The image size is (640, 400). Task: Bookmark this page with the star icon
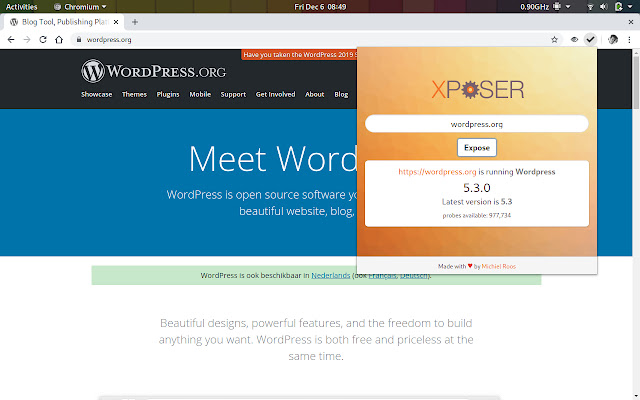point(554,40)
